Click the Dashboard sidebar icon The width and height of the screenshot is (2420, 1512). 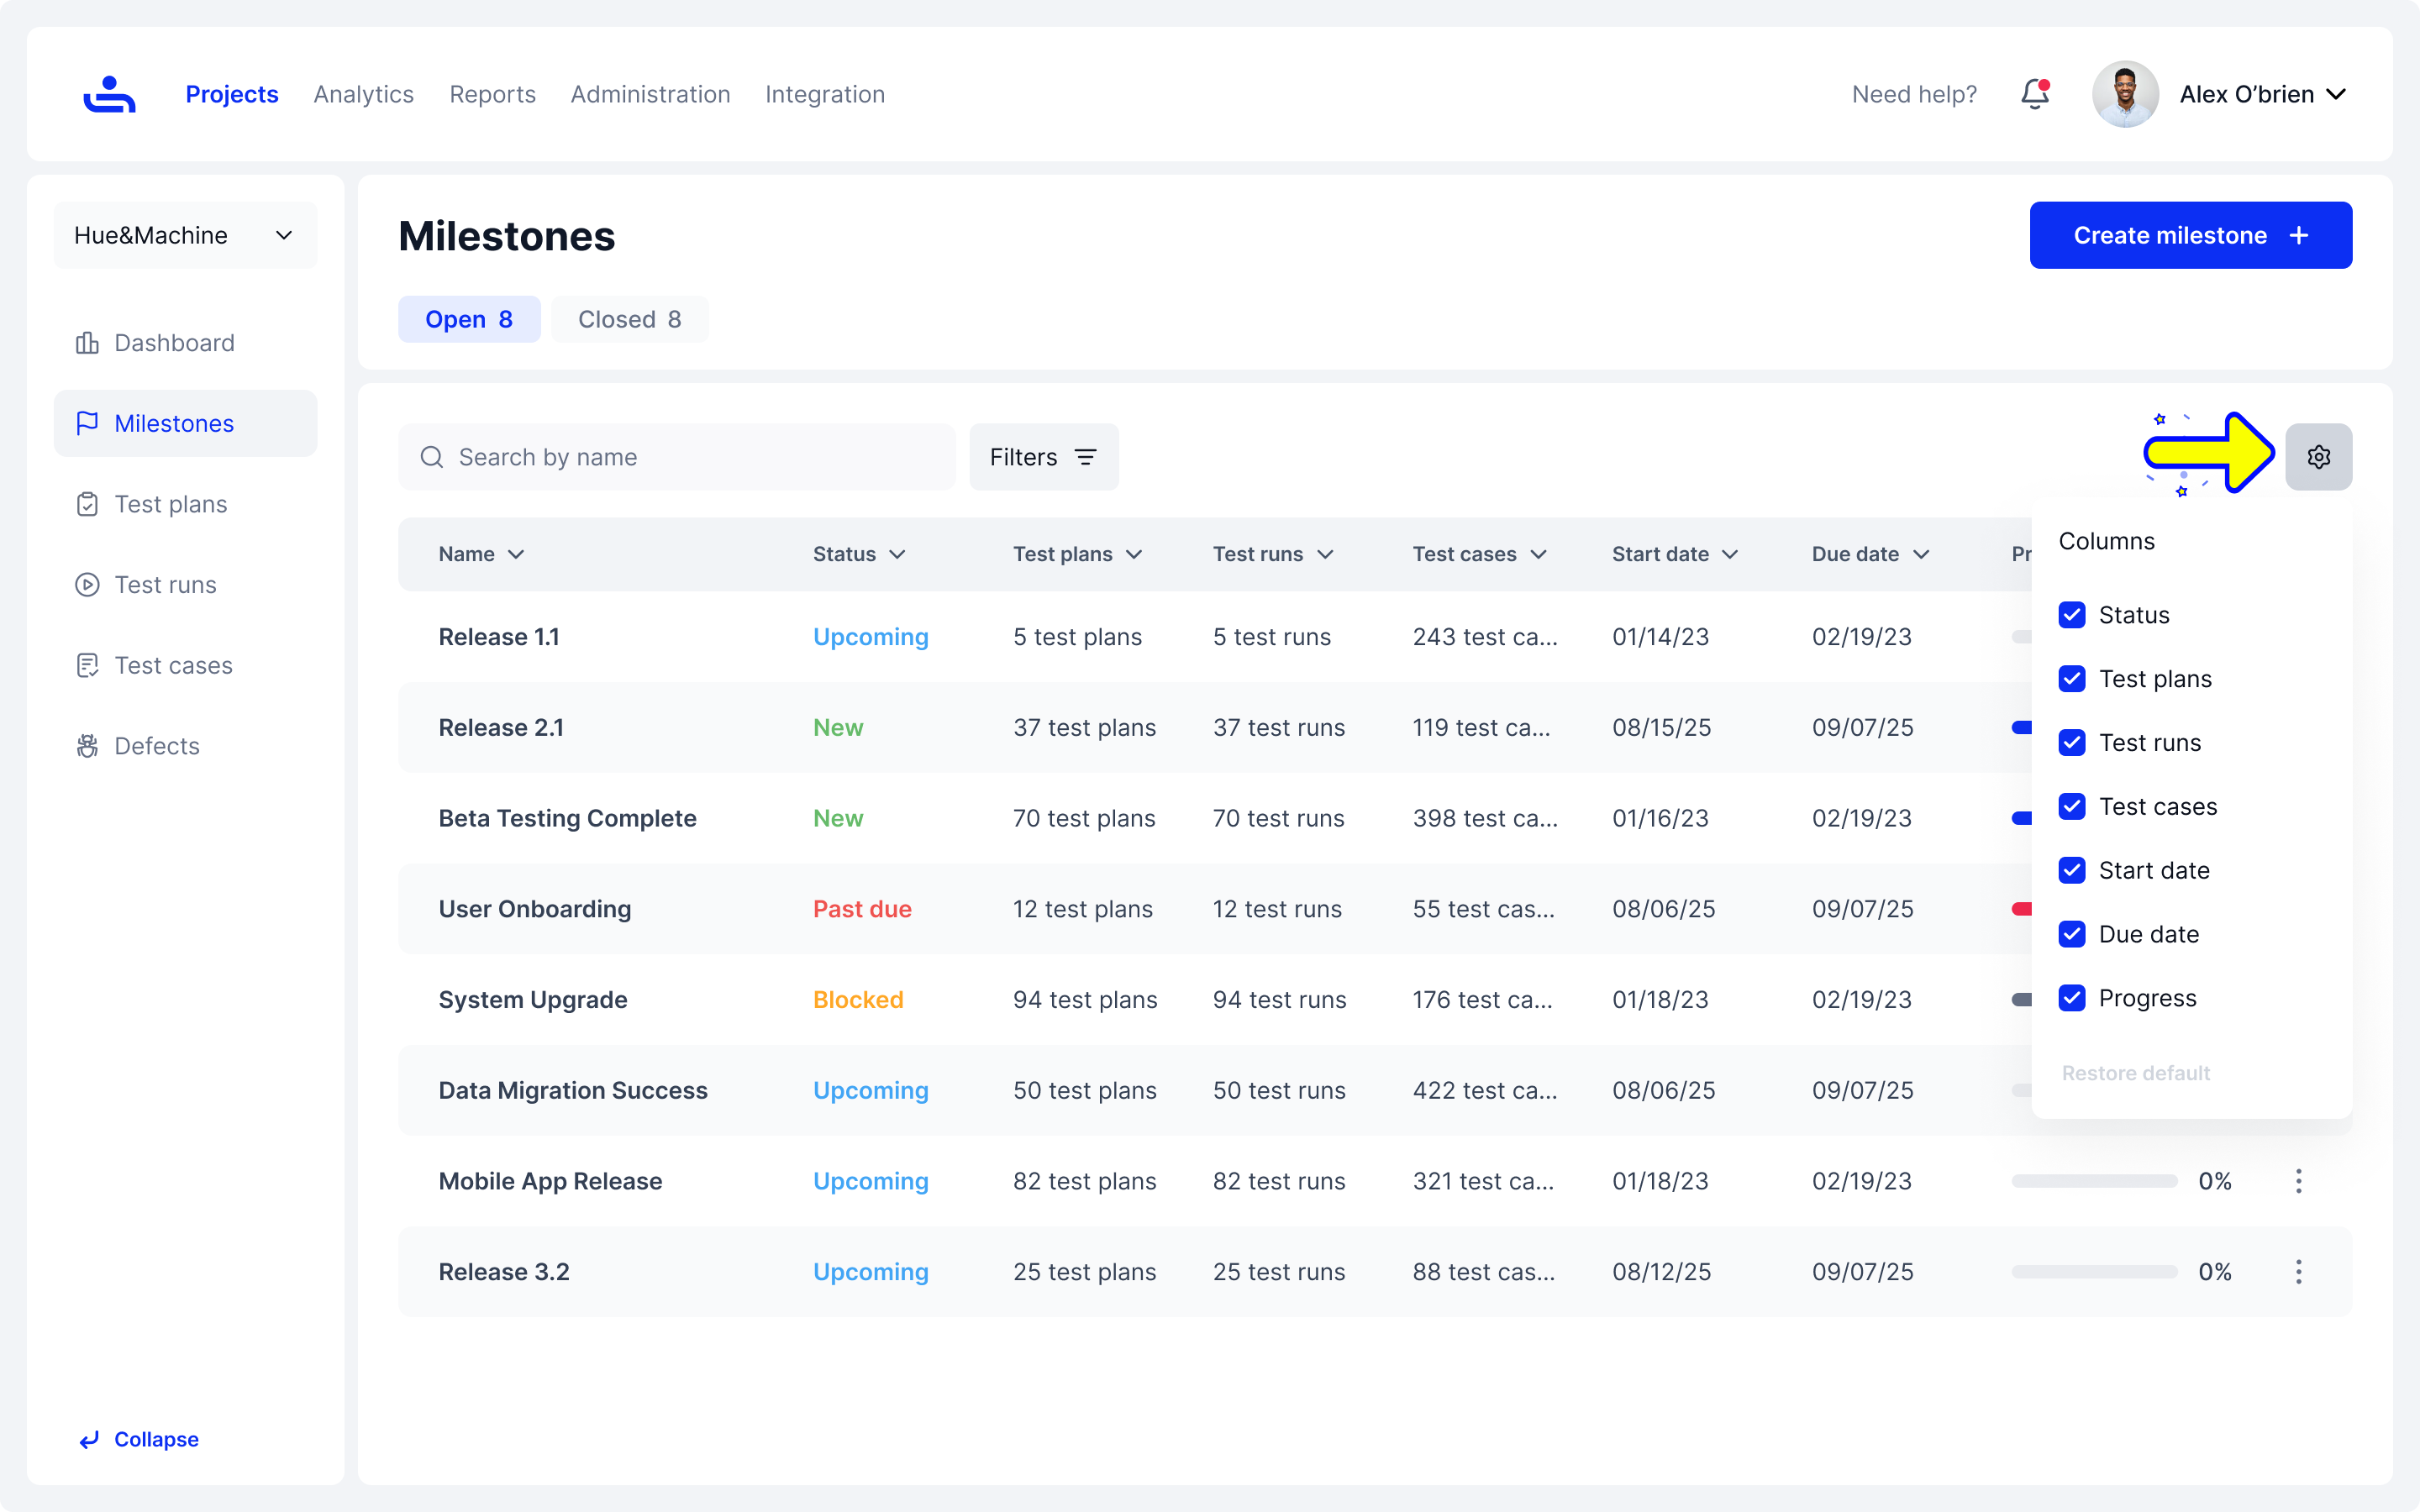tap(87, 343)
